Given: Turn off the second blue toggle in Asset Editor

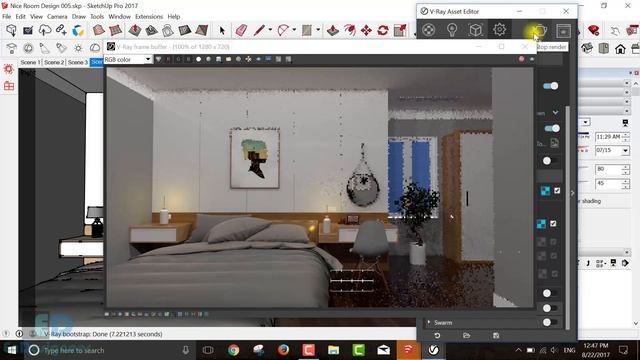Looking at the screenshot, I should [552, 129].
